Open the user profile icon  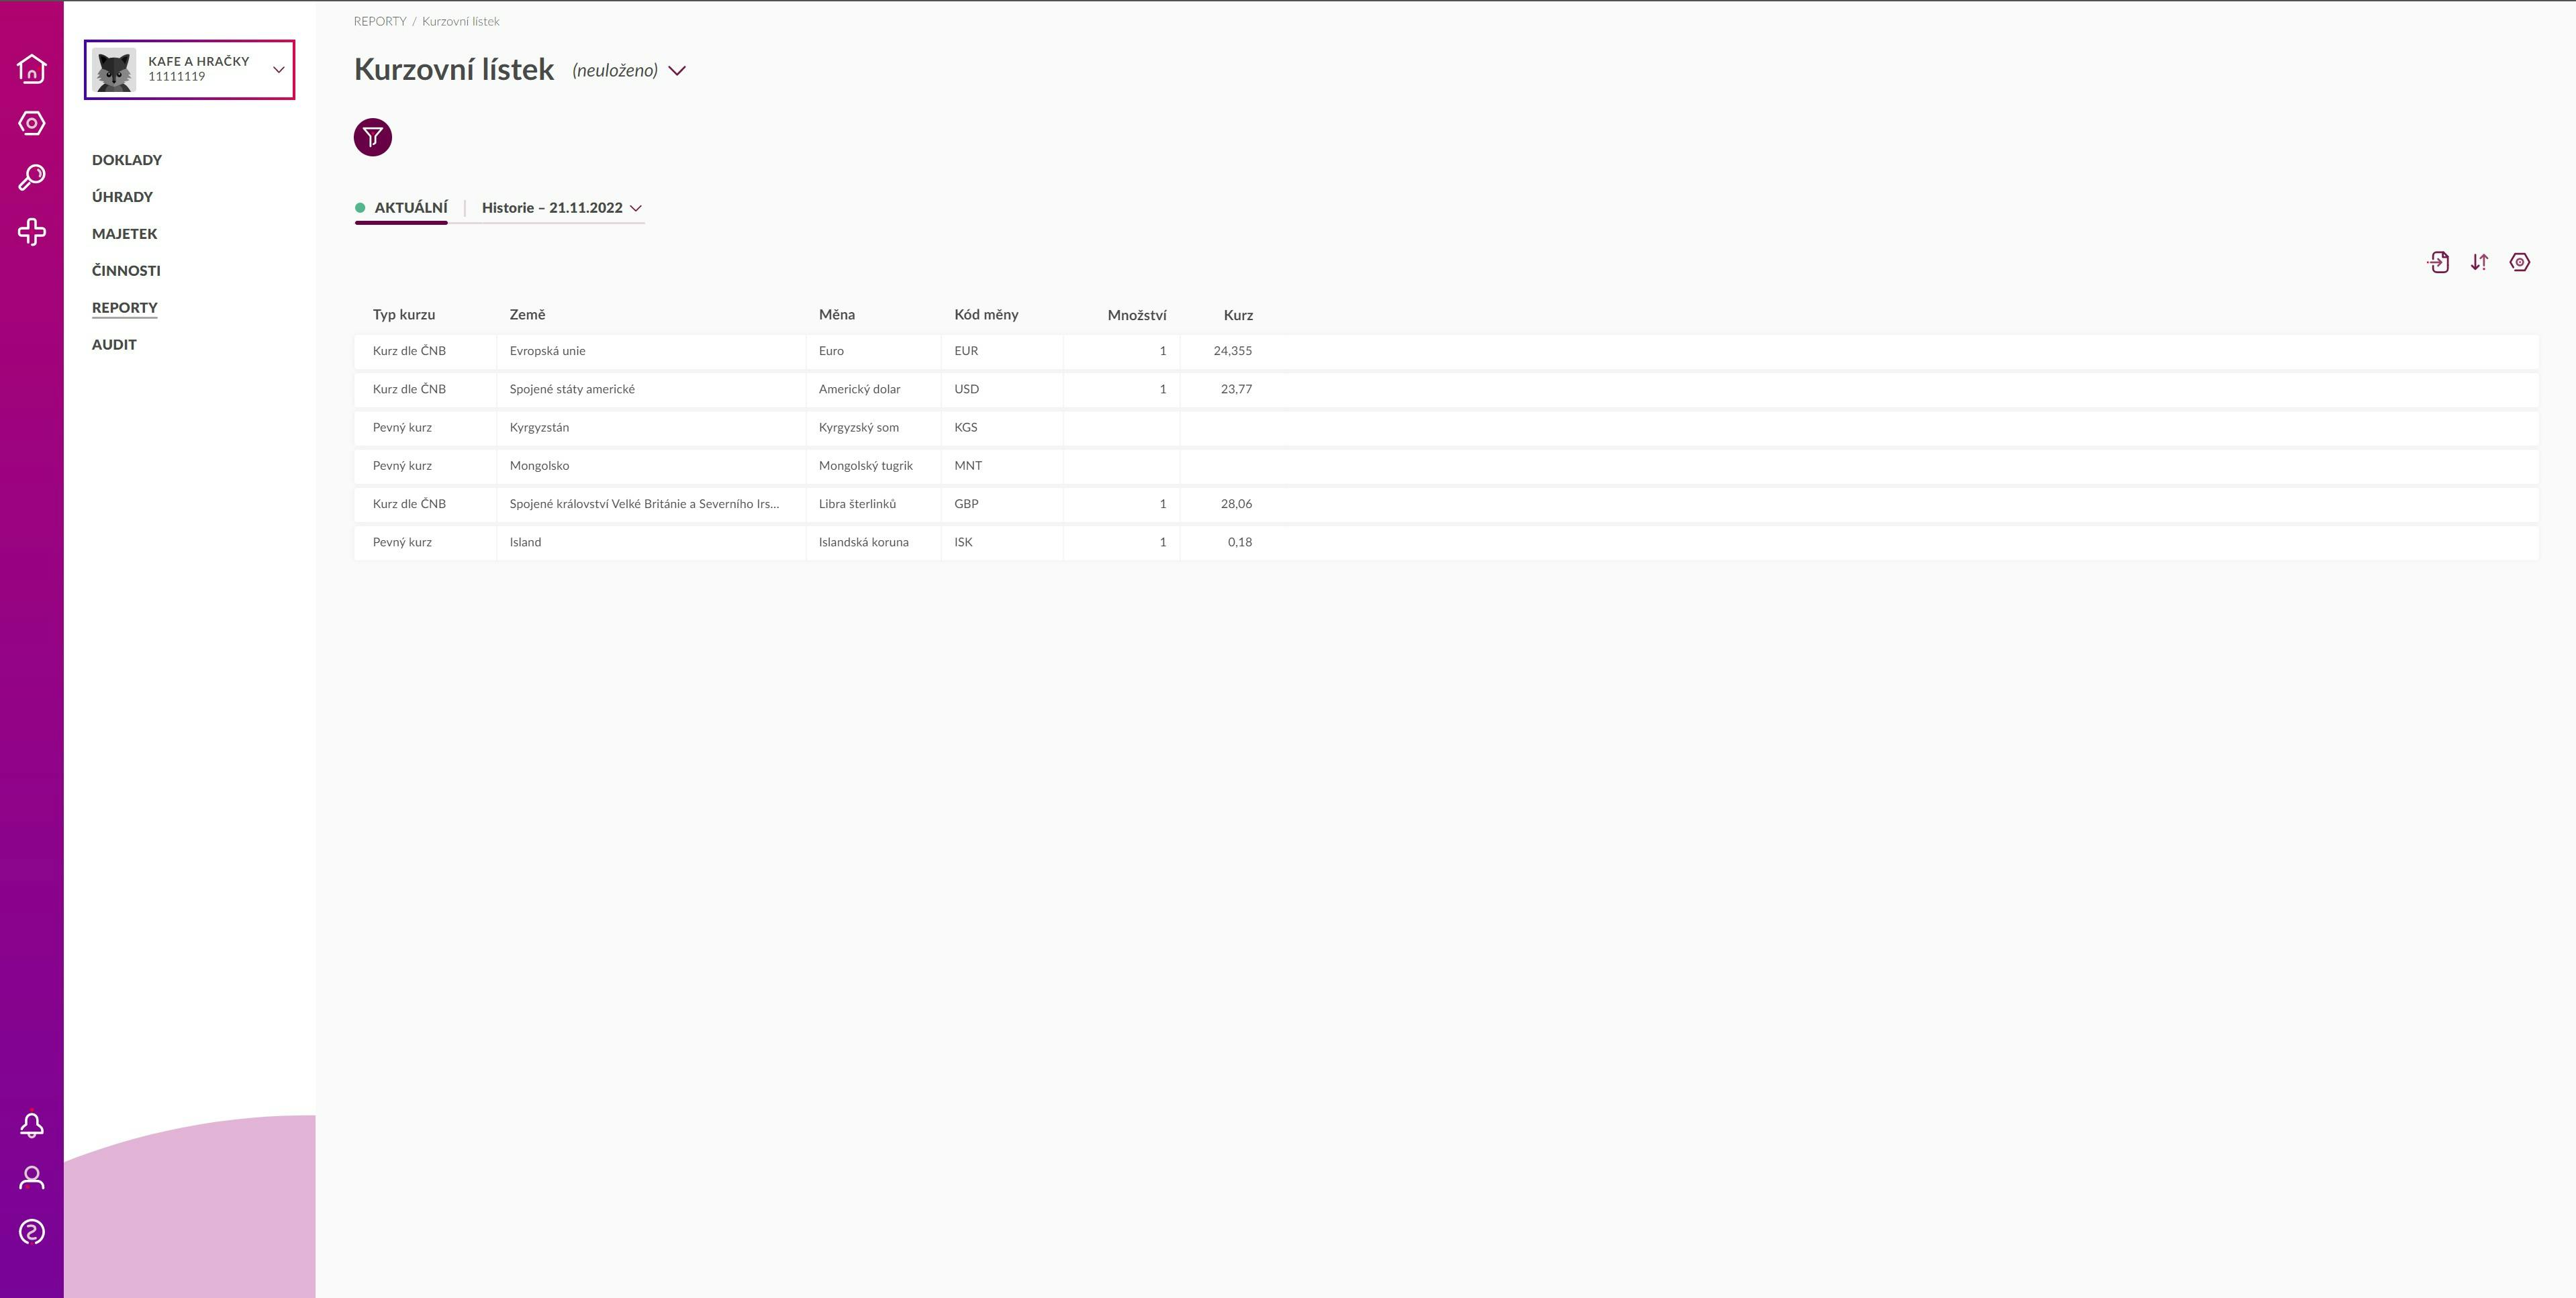click(x=32, y=1178)
